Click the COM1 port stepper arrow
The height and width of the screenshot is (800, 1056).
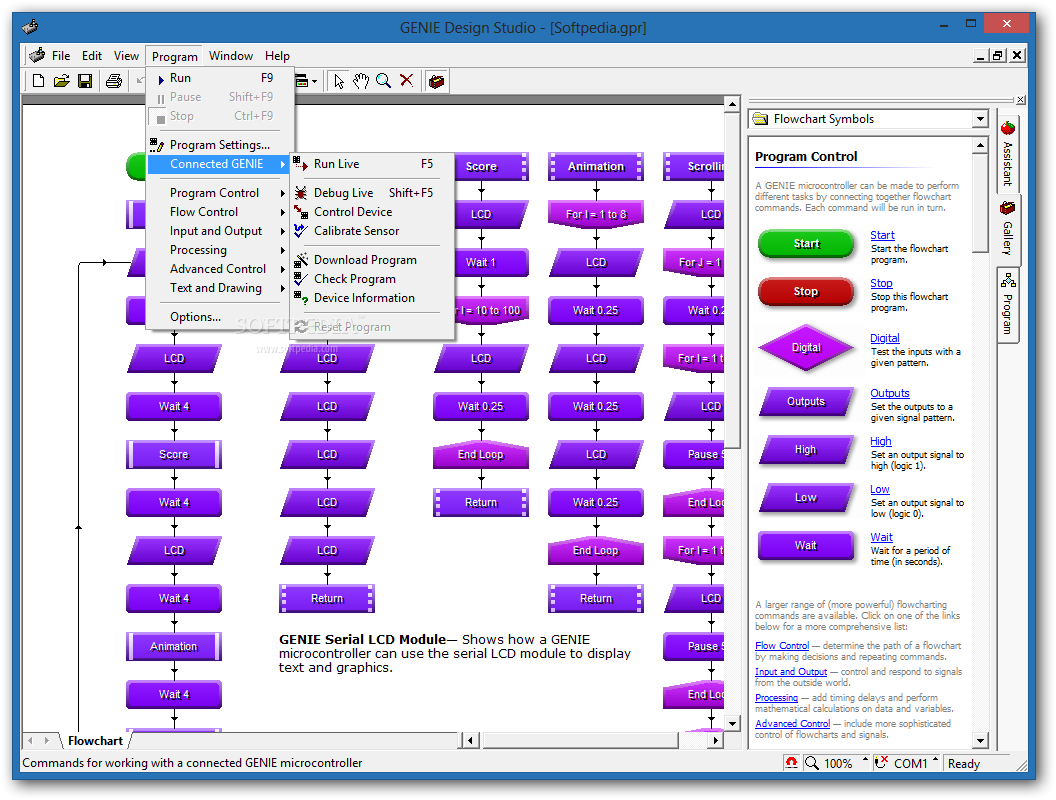point(935,760)
